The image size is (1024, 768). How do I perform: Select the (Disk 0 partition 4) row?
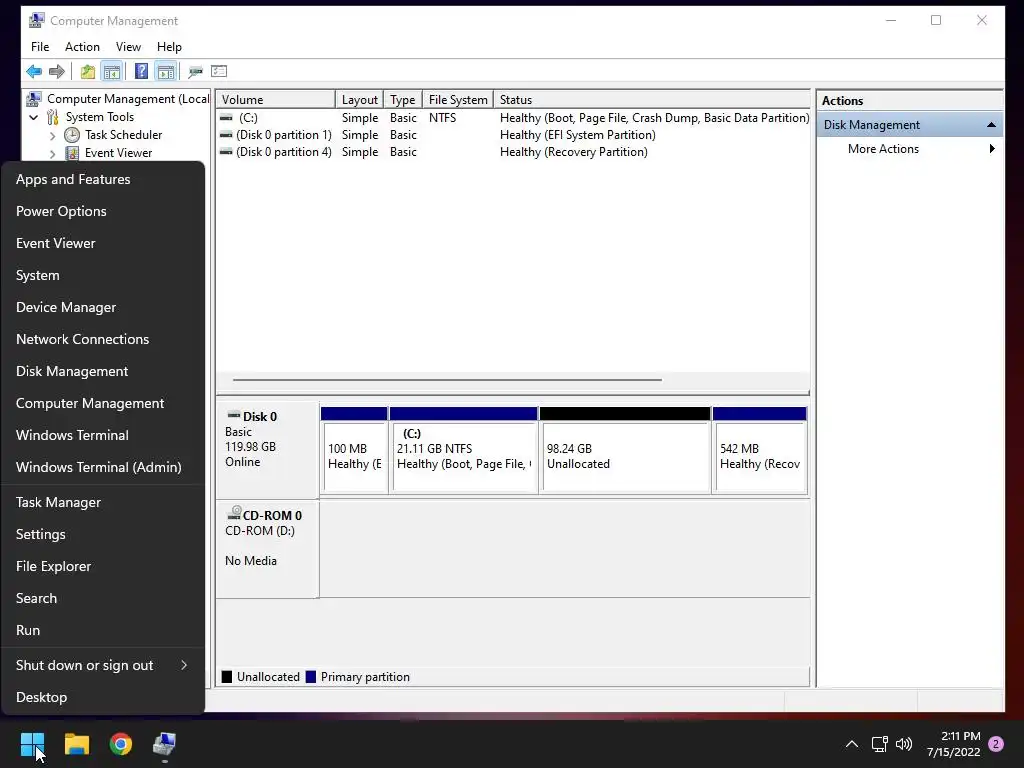tap(513, 152)
